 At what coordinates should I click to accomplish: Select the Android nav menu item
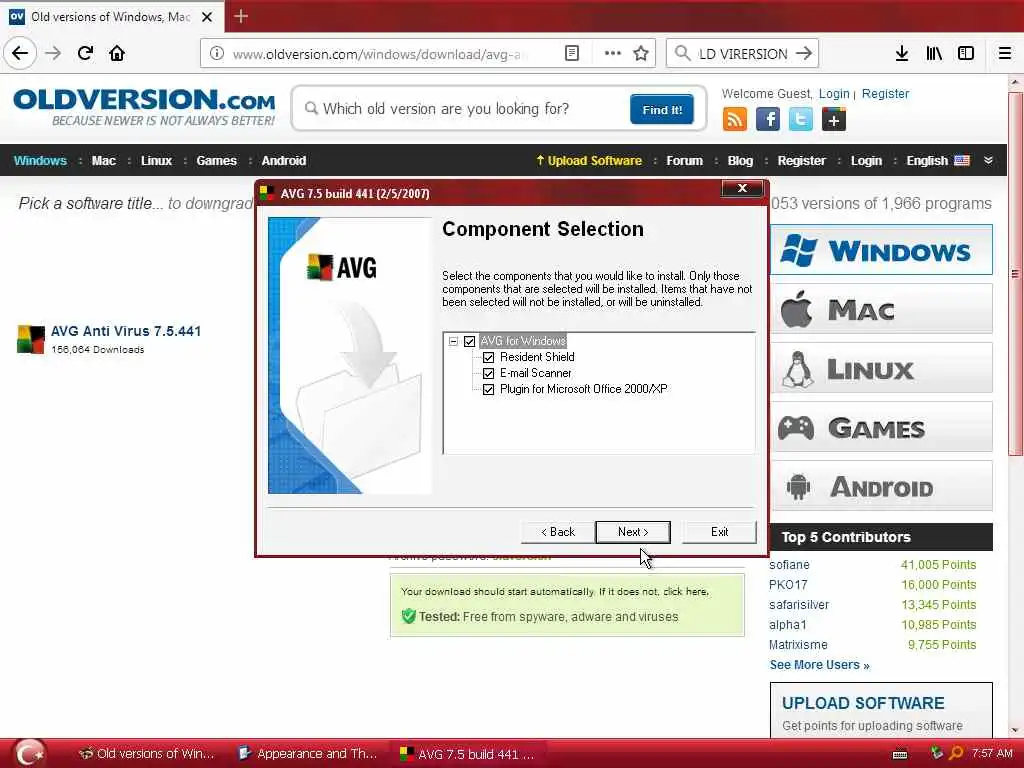click(x=284, y=161)
